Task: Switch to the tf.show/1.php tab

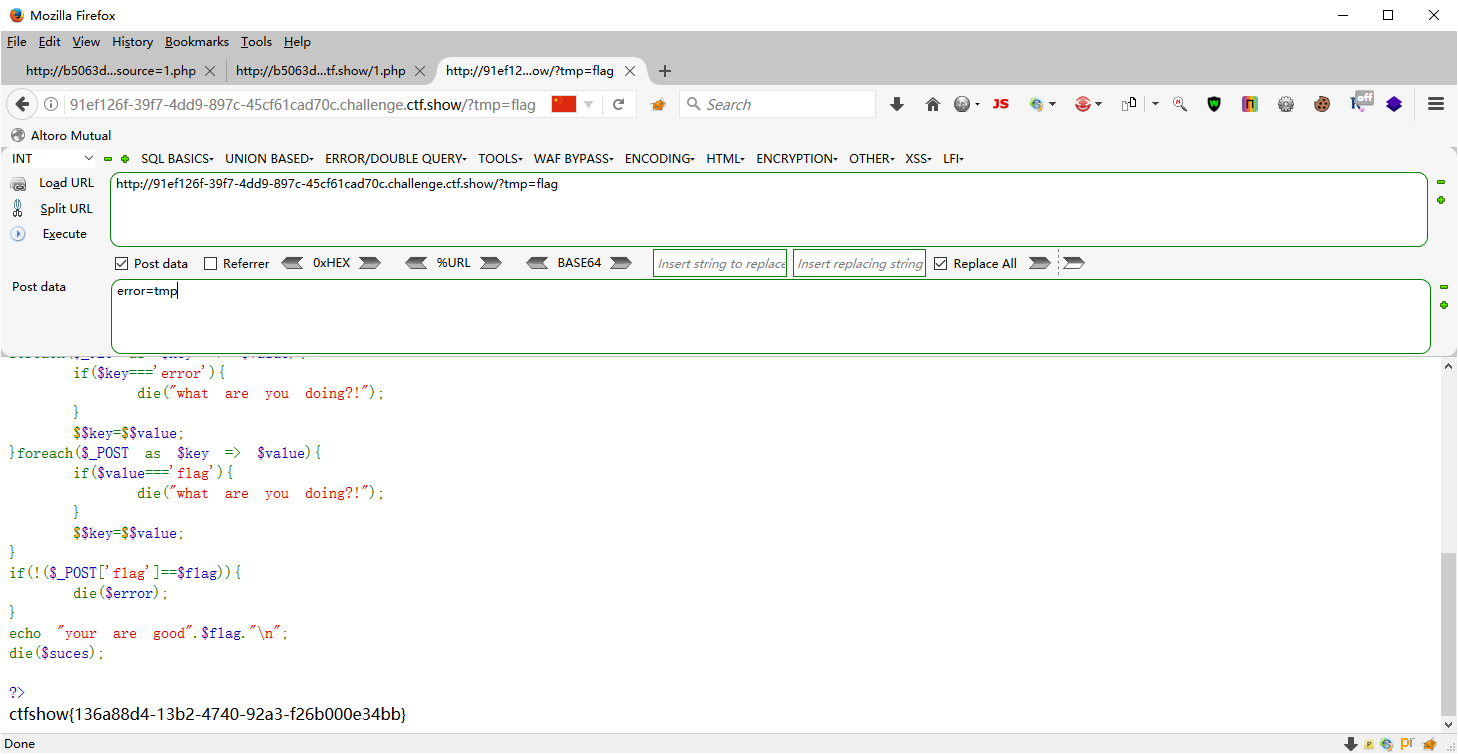Action: 321,71
